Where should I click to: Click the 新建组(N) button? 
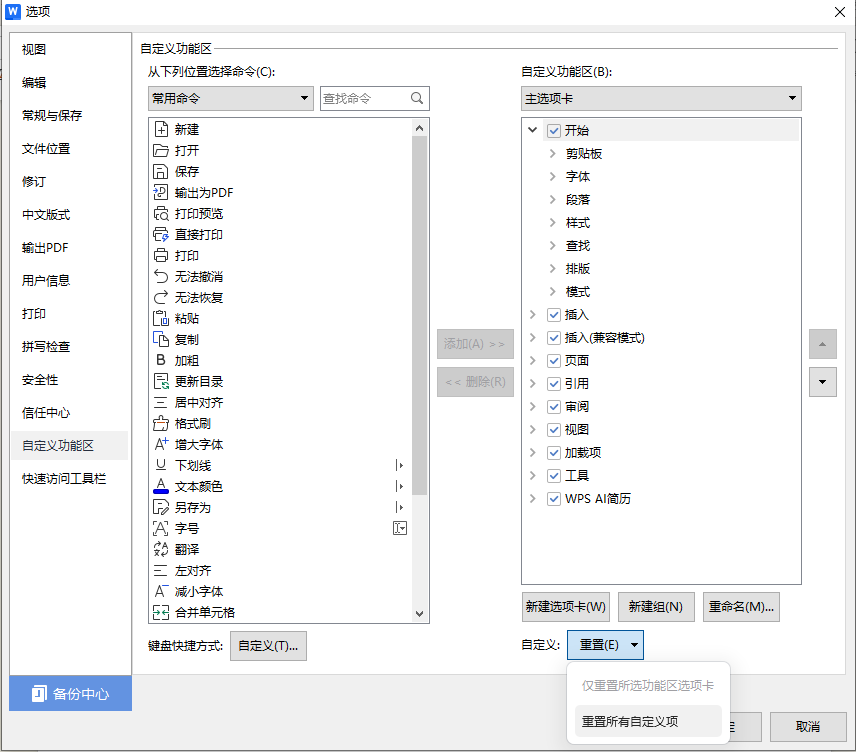[x=656, y=607]
